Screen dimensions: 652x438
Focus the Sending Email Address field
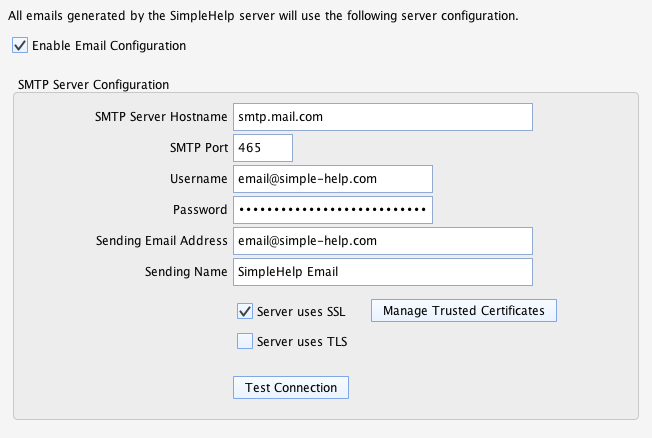(383, 241)
